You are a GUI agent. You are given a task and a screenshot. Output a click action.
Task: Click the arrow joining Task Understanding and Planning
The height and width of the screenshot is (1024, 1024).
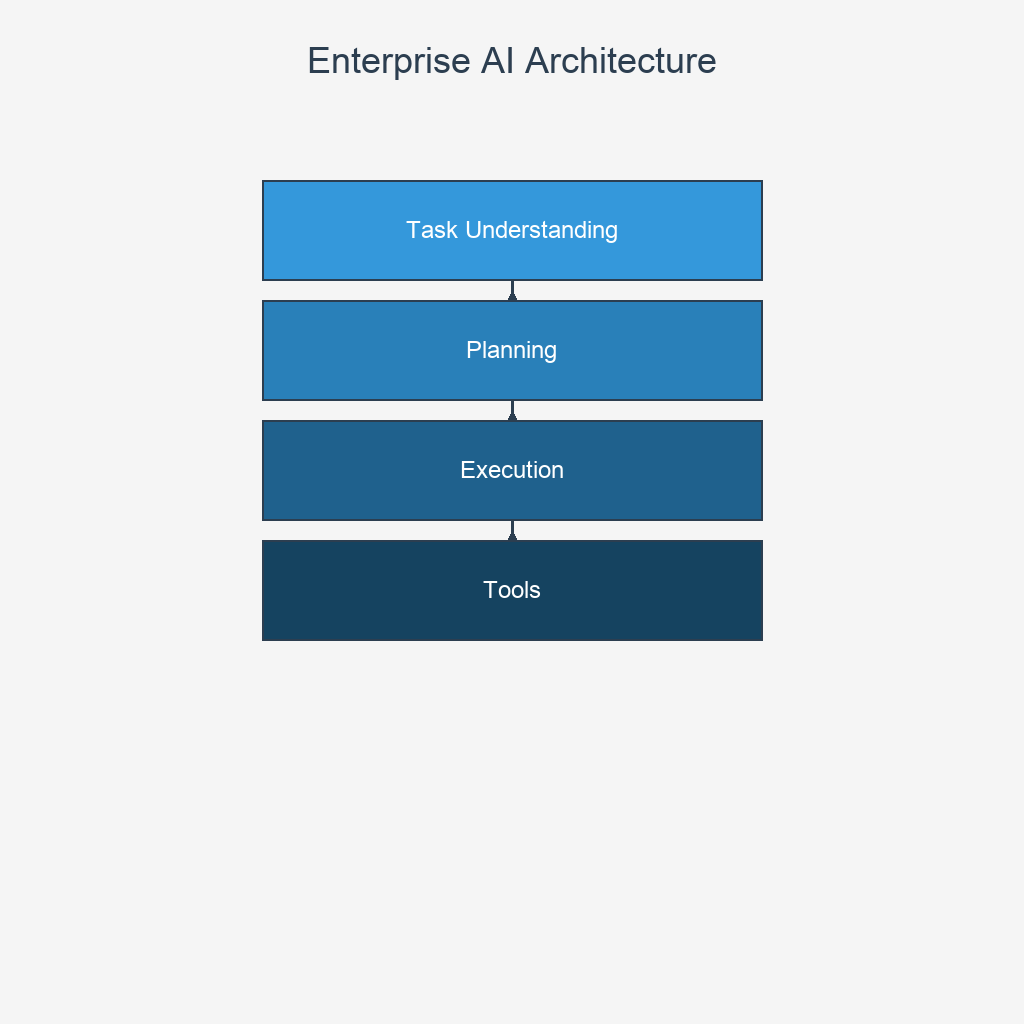(x=512, y=291)
